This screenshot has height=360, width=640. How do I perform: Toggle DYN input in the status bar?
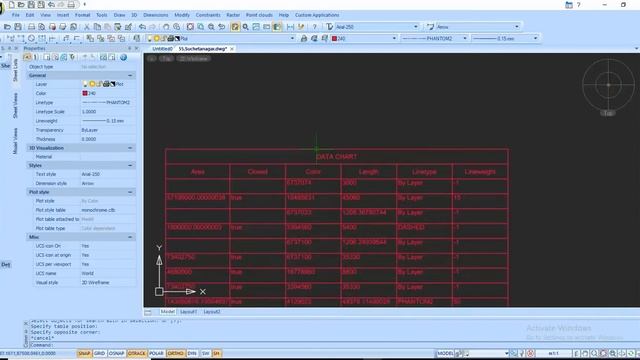pyautogui.click(x=192, y=353)
